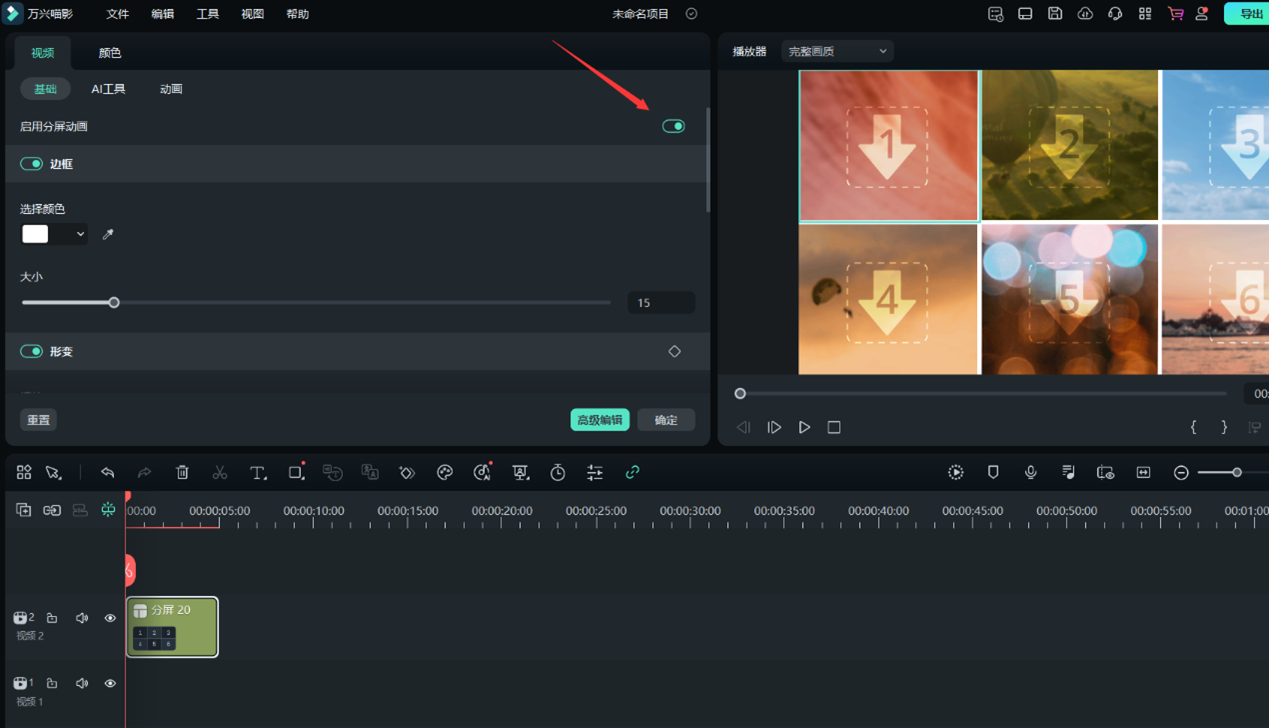Switch to the 颜色 tab
The height and width of the screenshot is (728, 1269).
click(110, 53)
